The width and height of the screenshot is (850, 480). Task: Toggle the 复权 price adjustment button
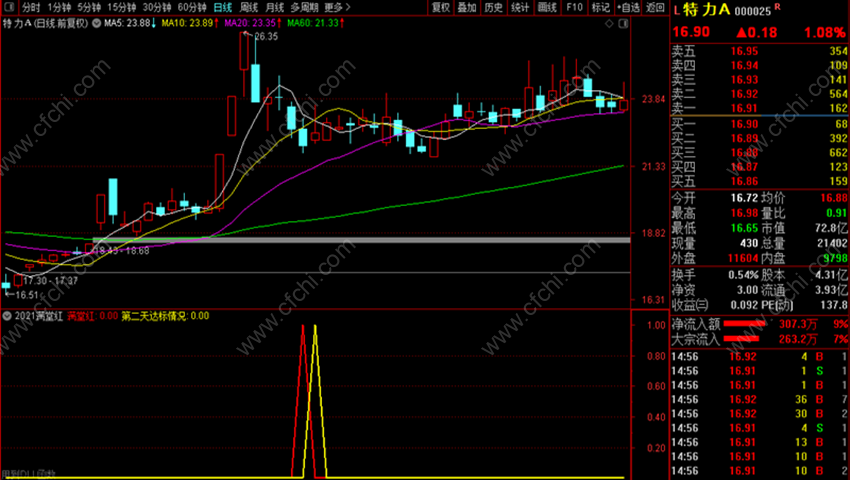click(x=441, y=8)
